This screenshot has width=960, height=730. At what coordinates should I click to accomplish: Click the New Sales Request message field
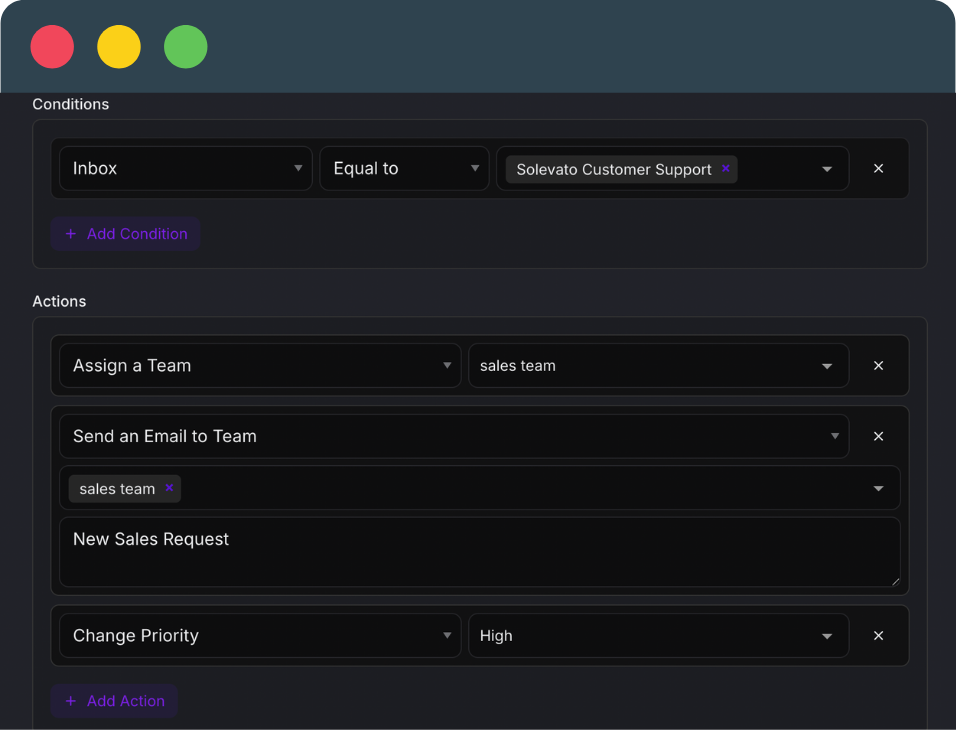coord(480,552)
